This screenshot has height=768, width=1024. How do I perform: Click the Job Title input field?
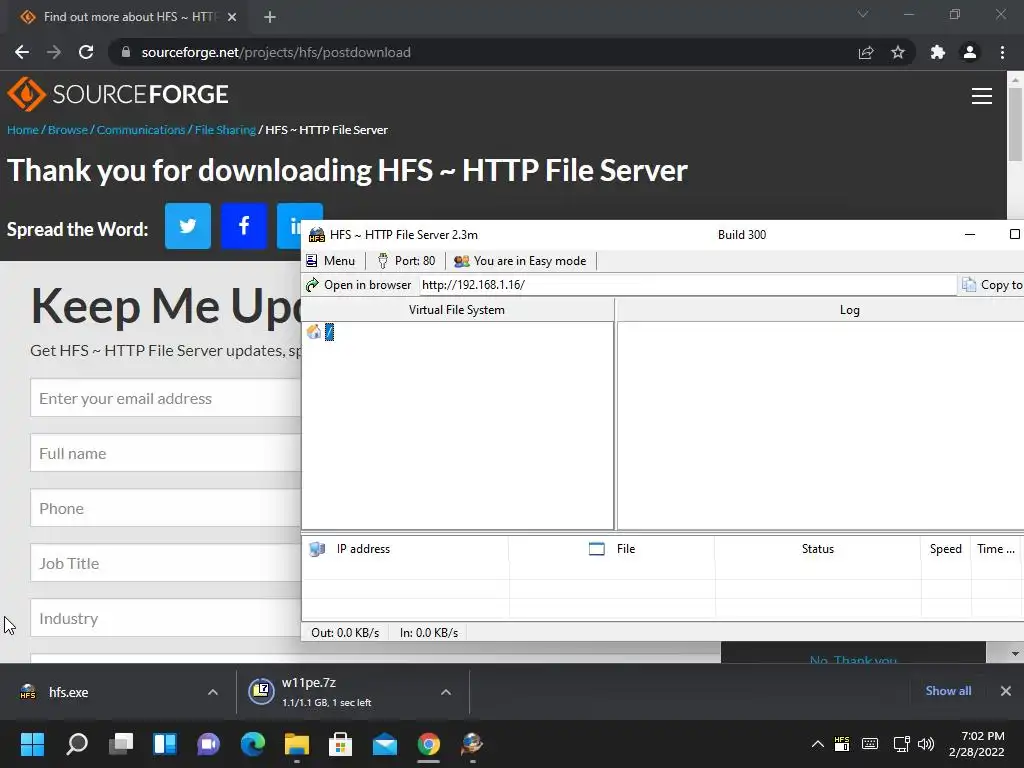166,562
